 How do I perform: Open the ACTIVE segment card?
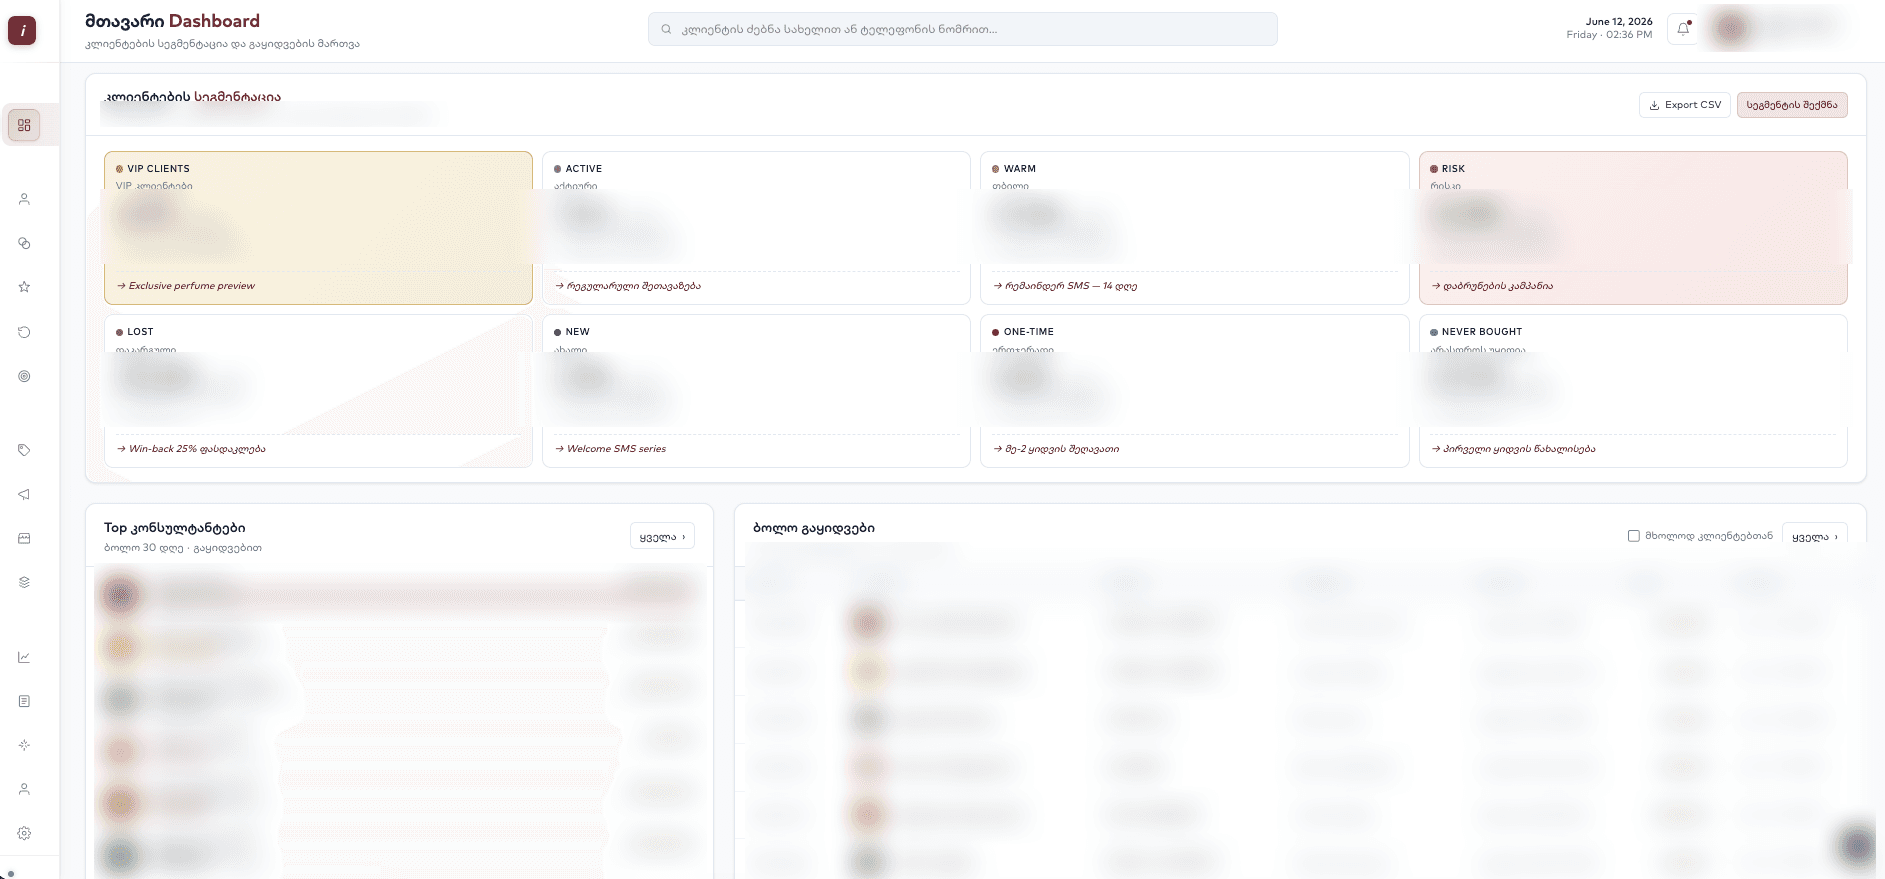[756, 228]
